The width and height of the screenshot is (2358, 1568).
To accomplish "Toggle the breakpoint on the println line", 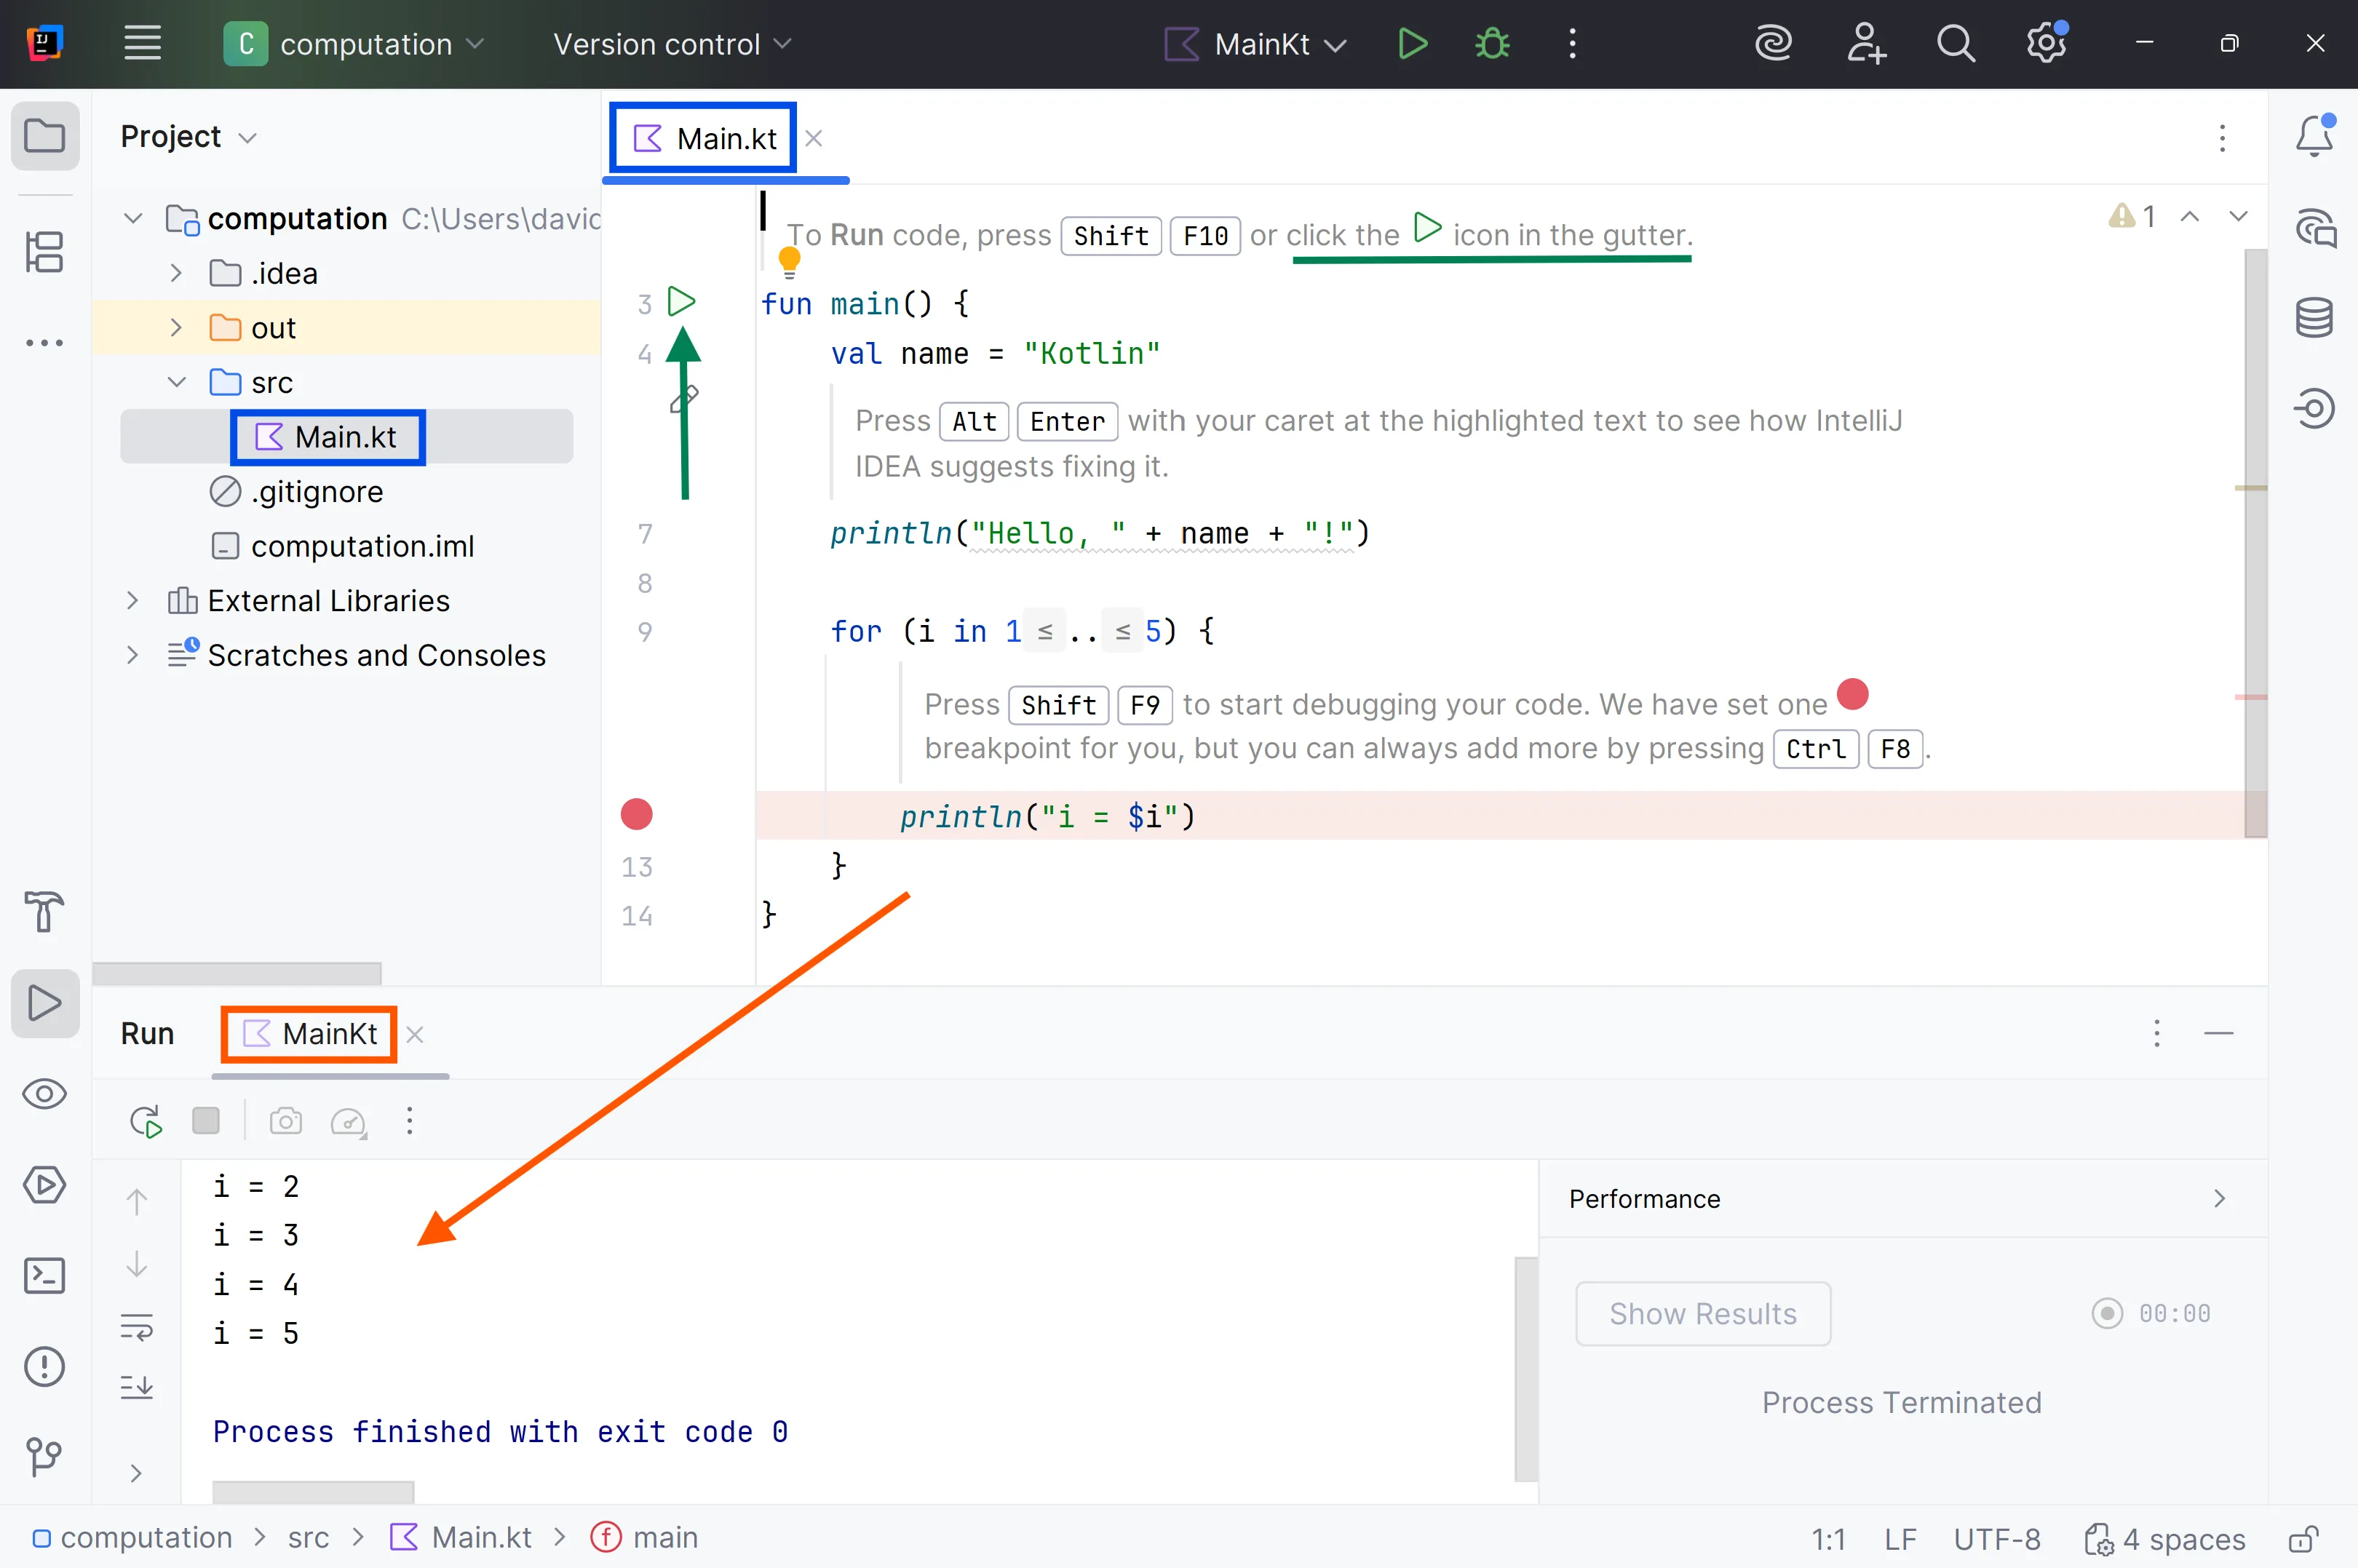I will [637, 815].
